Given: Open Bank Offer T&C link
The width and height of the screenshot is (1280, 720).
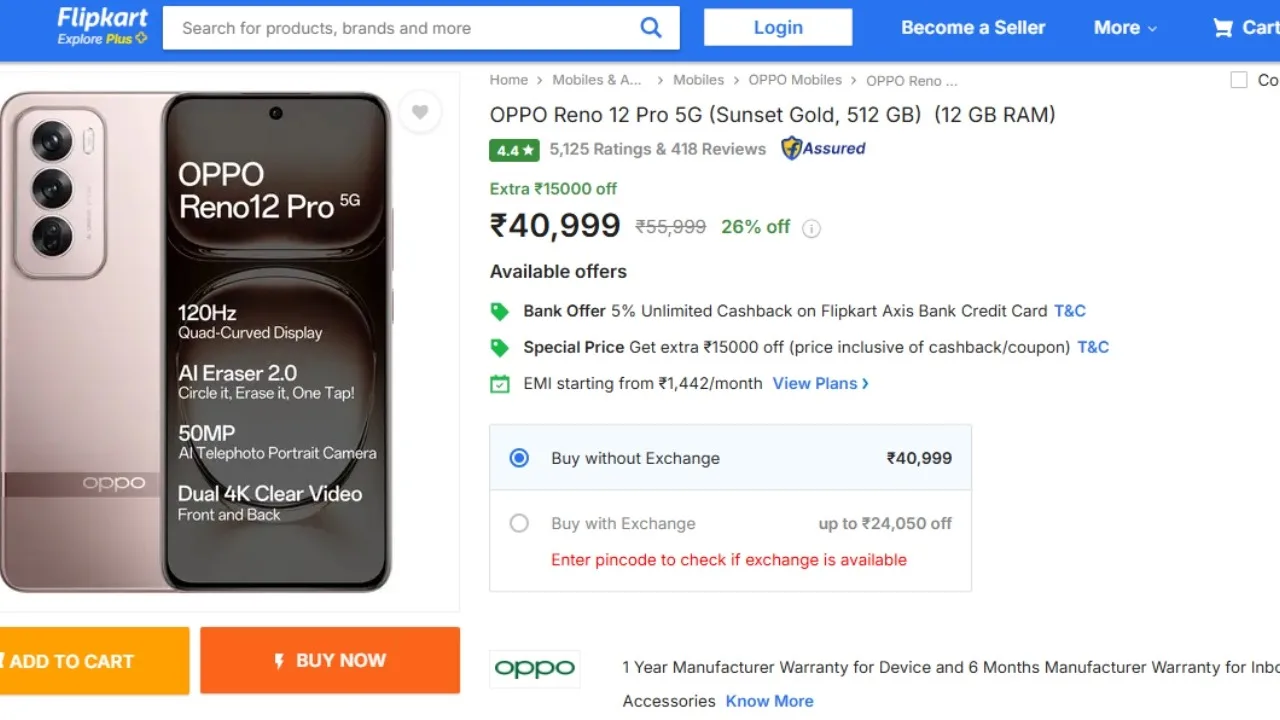Looking at the screenshot, I should [x=1069, y=311].
